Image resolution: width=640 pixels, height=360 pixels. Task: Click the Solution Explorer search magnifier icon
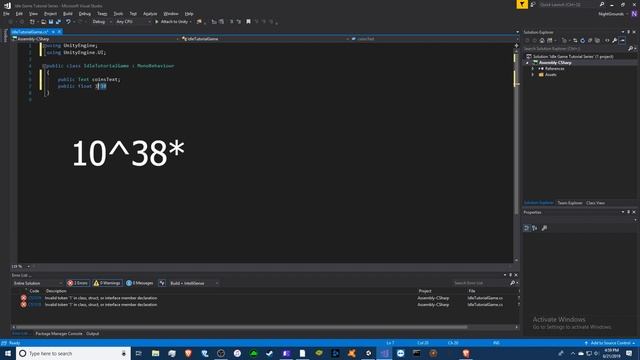coord(631,49)
